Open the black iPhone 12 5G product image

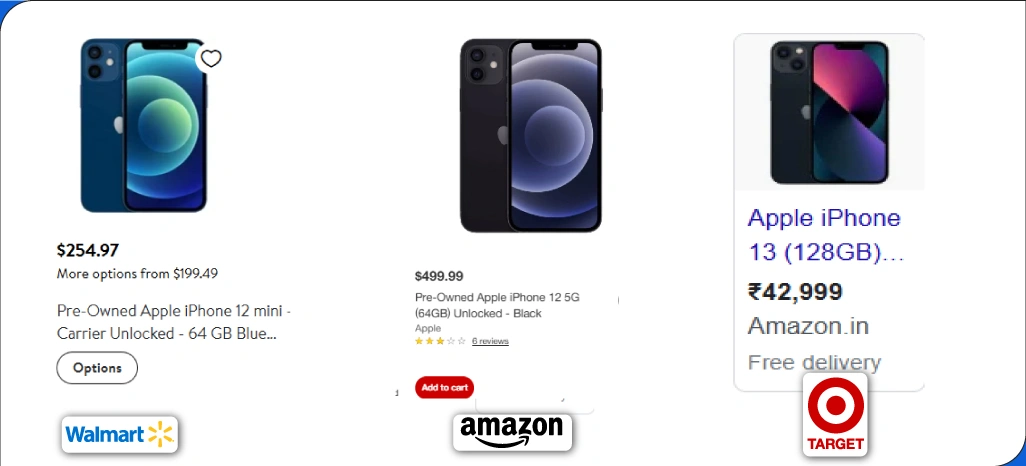click(530, 135)
